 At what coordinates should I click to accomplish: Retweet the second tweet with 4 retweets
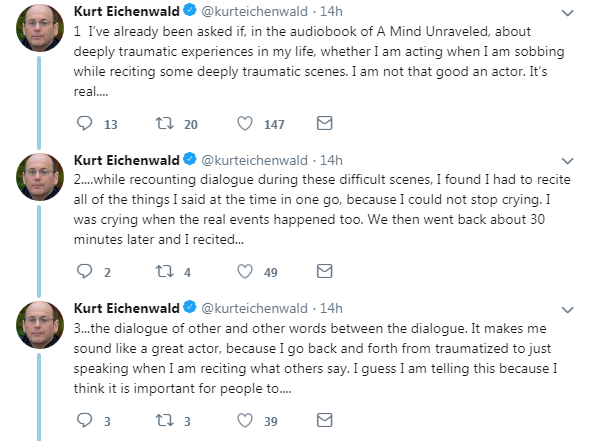pos(164,272)
